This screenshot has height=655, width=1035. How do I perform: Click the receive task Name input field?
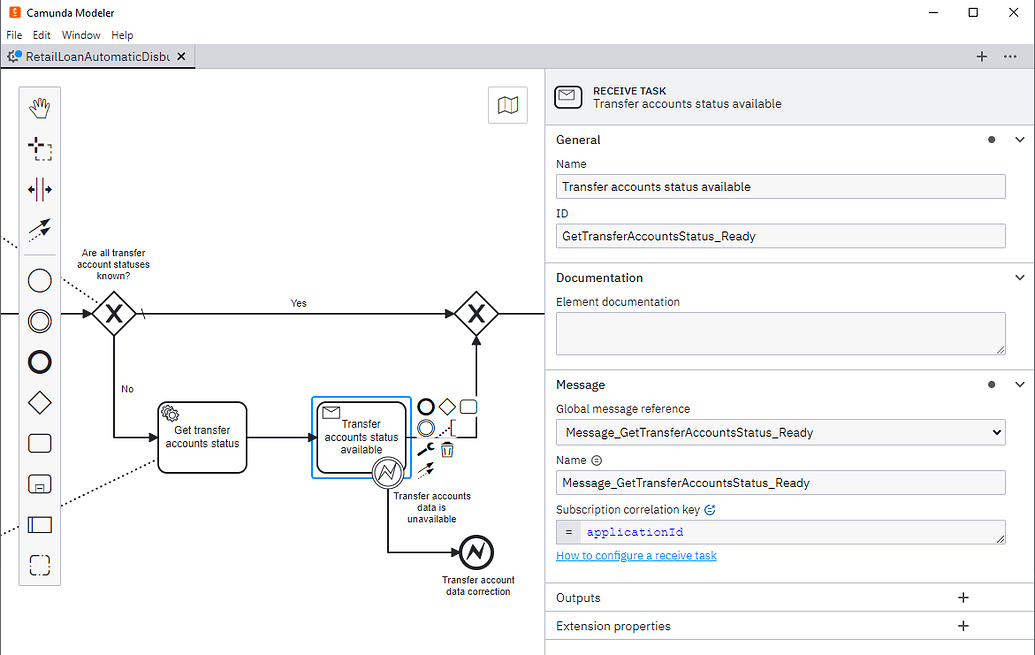click(x=780, y=186)
